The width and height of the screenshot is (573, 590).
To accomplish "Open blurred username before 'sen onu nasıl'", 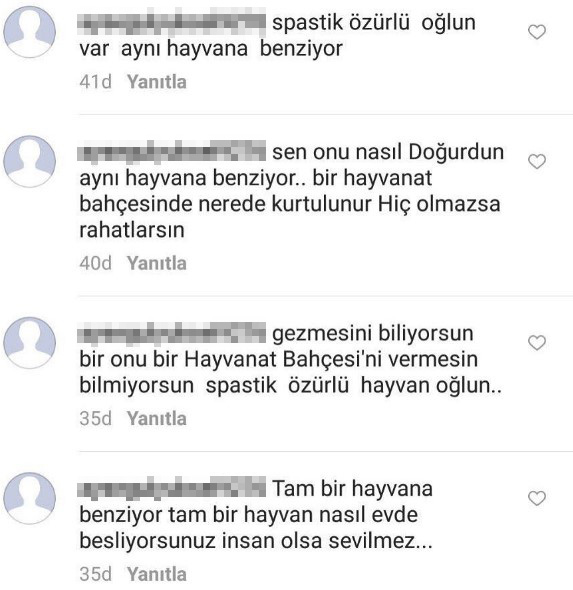I will click(172, 152).
